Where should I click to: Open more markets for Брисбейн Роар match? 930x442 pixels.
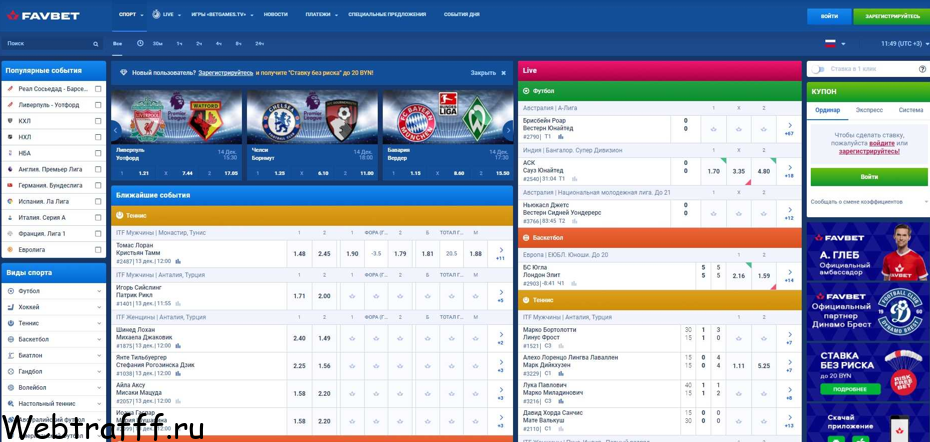(789, 129)
